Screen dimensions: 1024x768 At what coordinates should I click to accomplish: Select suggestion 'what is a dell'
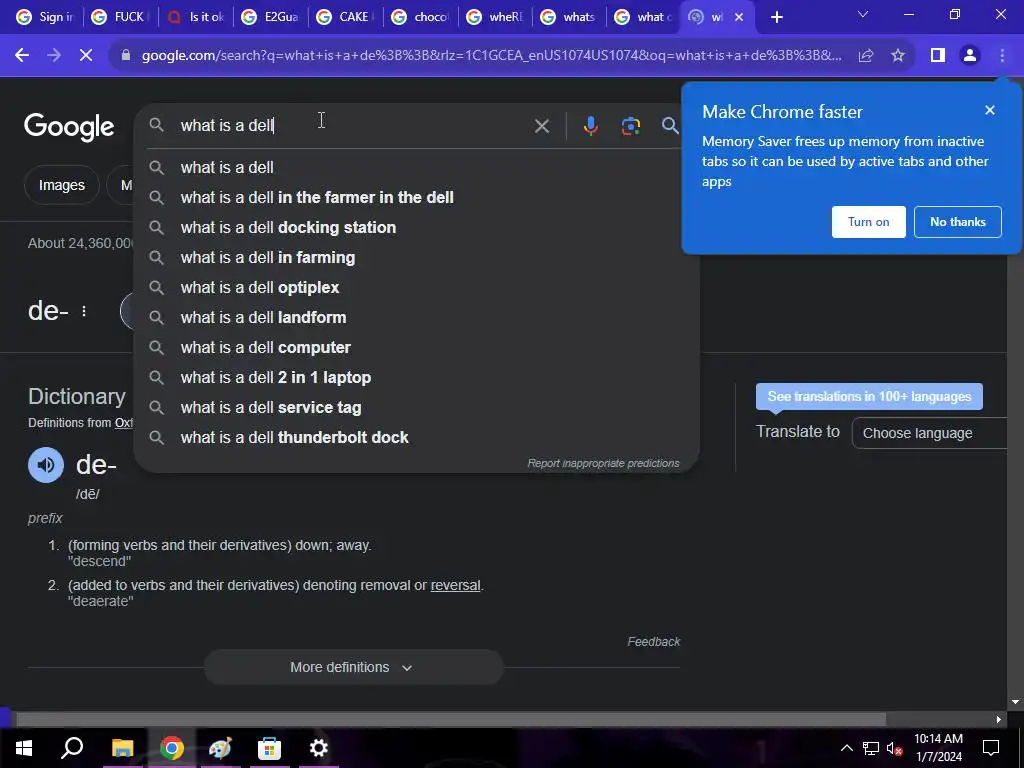click(416, 168)
